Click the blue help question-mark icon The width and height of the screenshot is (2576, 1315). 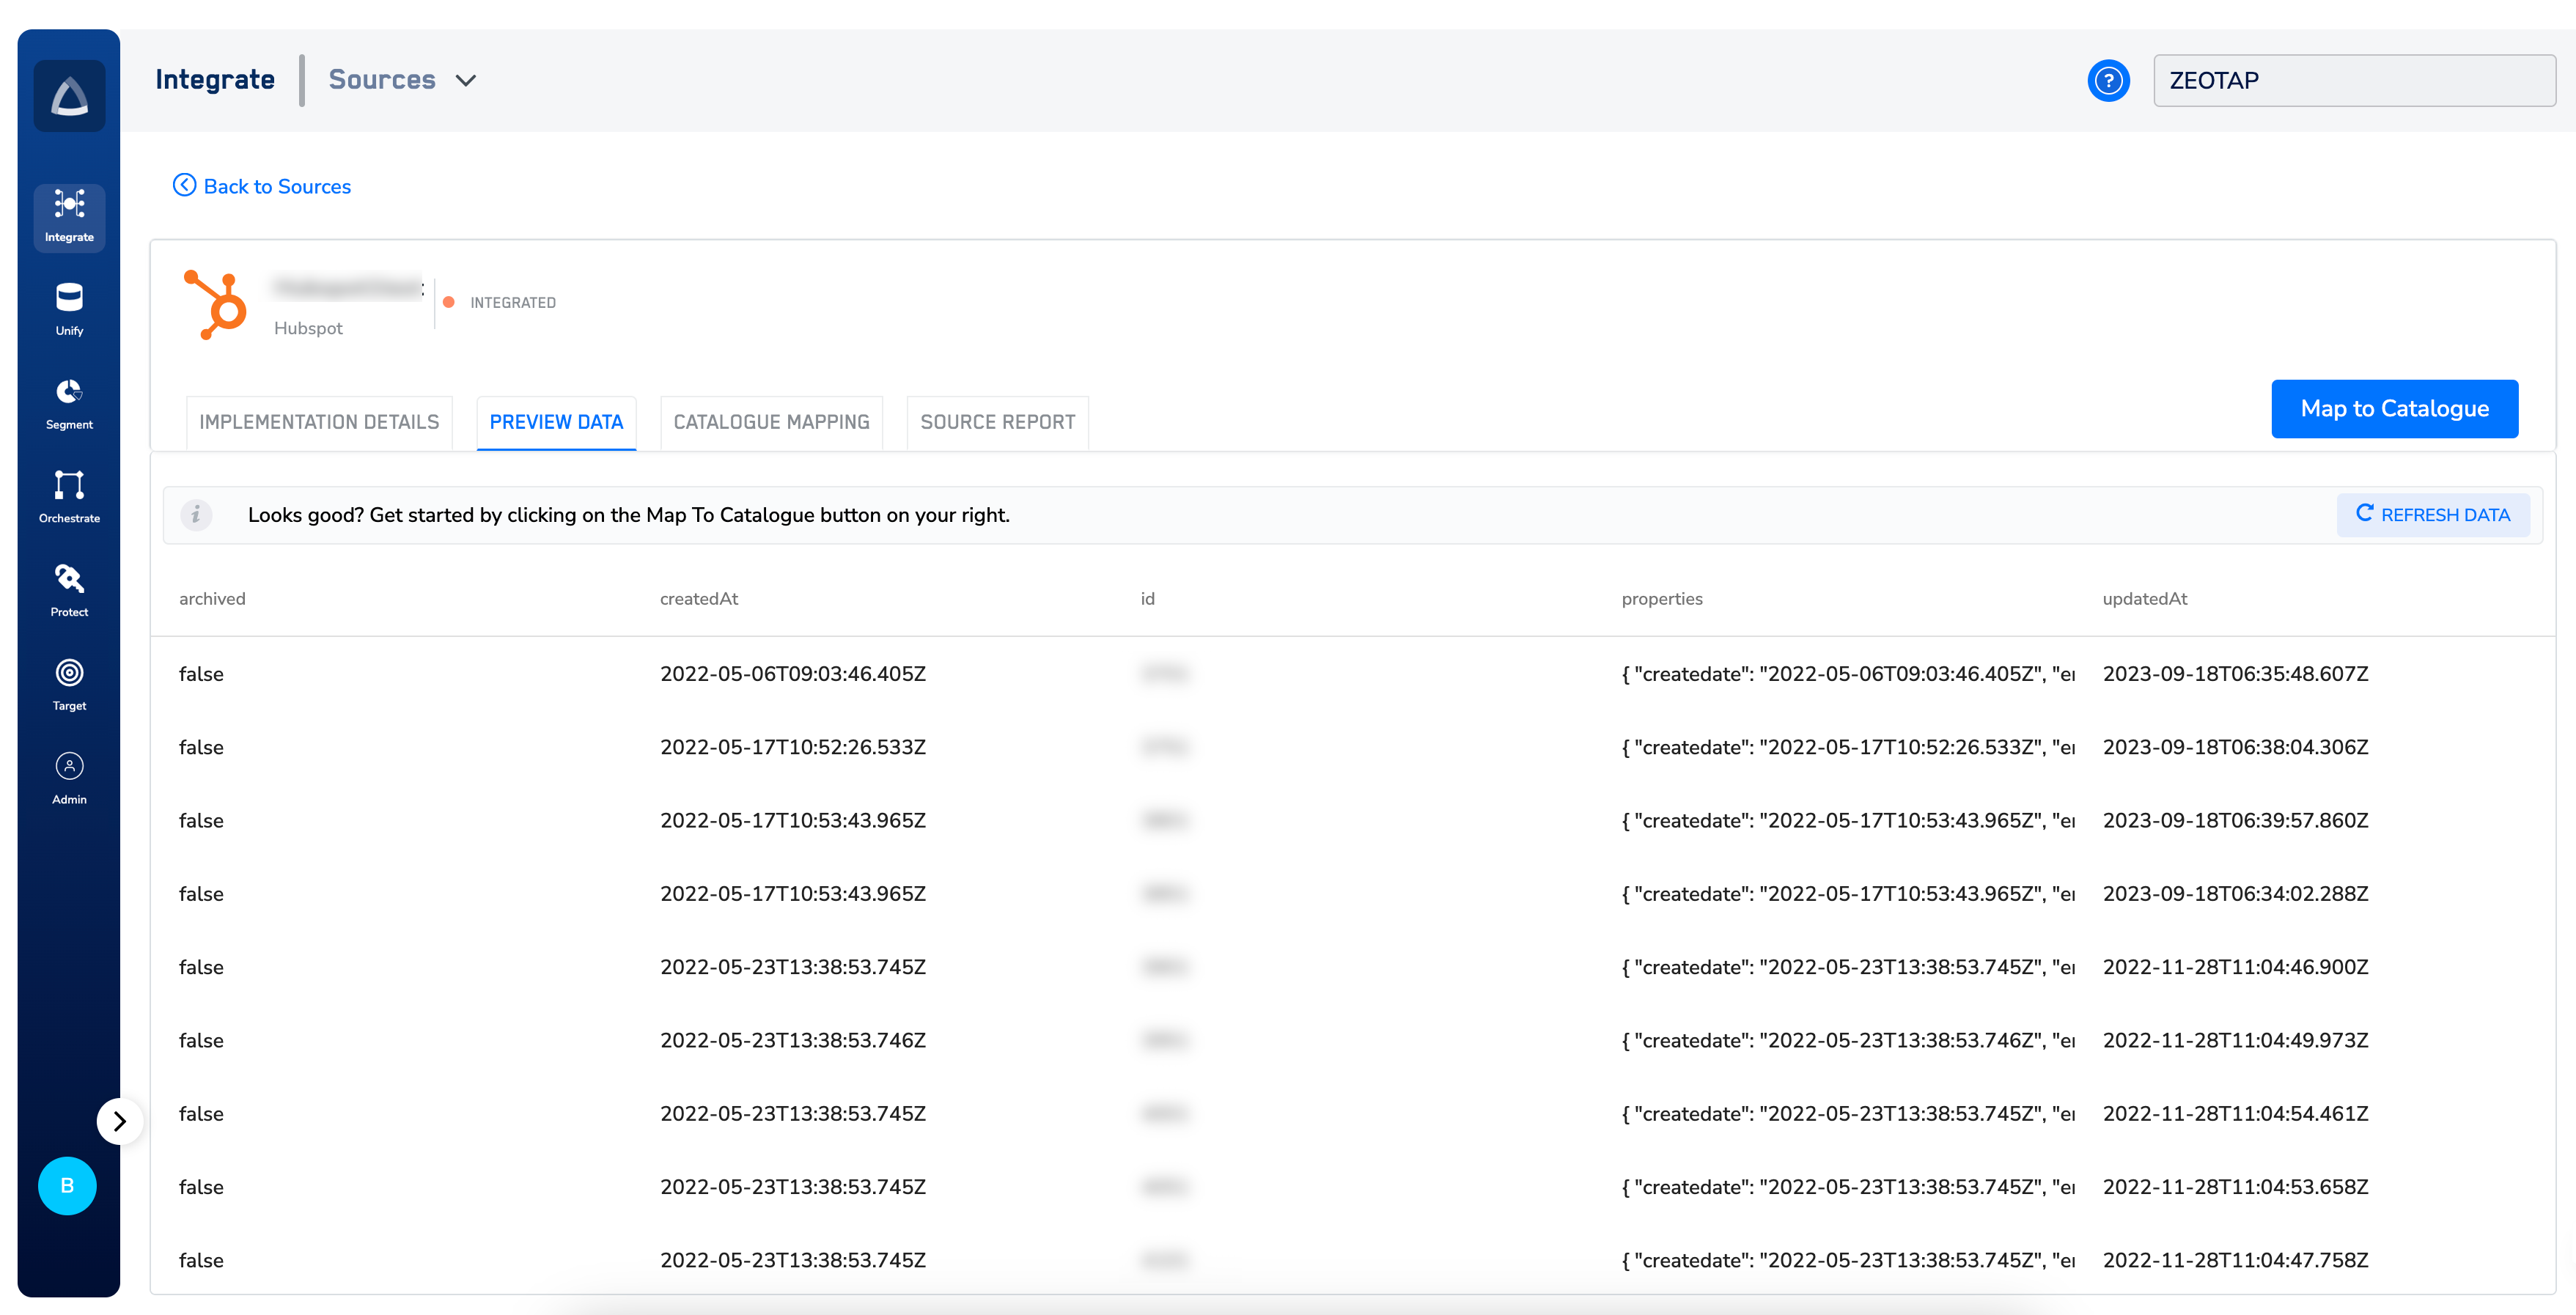coord(2107,80)
